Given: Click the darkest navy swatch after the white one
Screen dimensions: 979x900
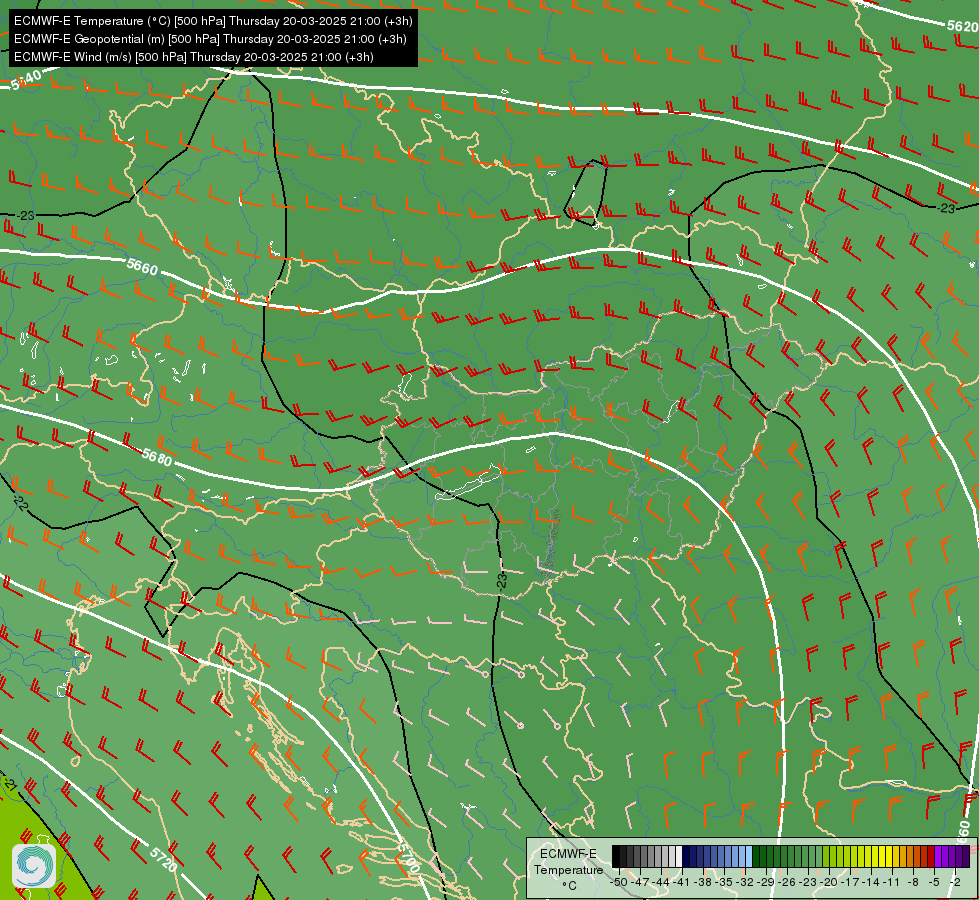Looking at the screenshot, I should coord(686,856).
